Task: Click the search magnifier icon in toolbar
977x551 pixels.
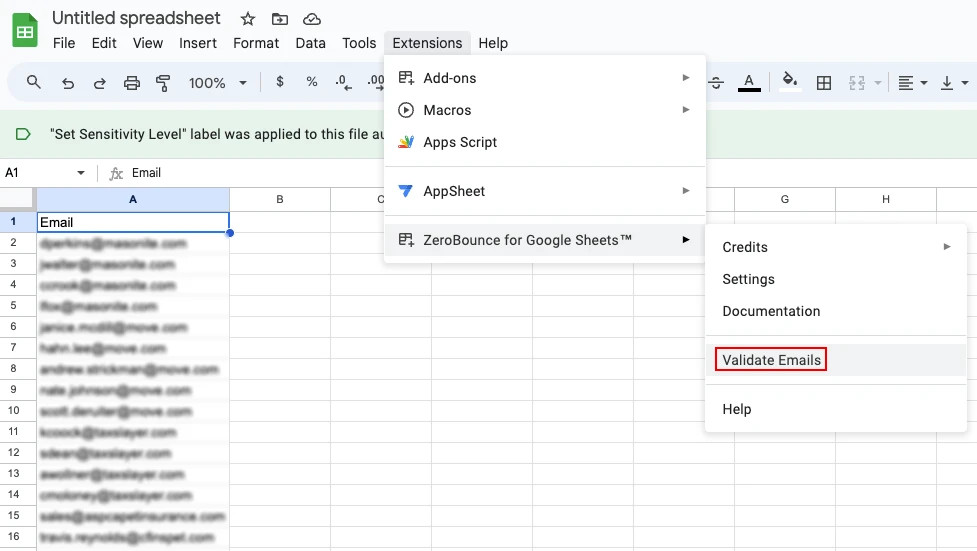Action: (34, 83)
